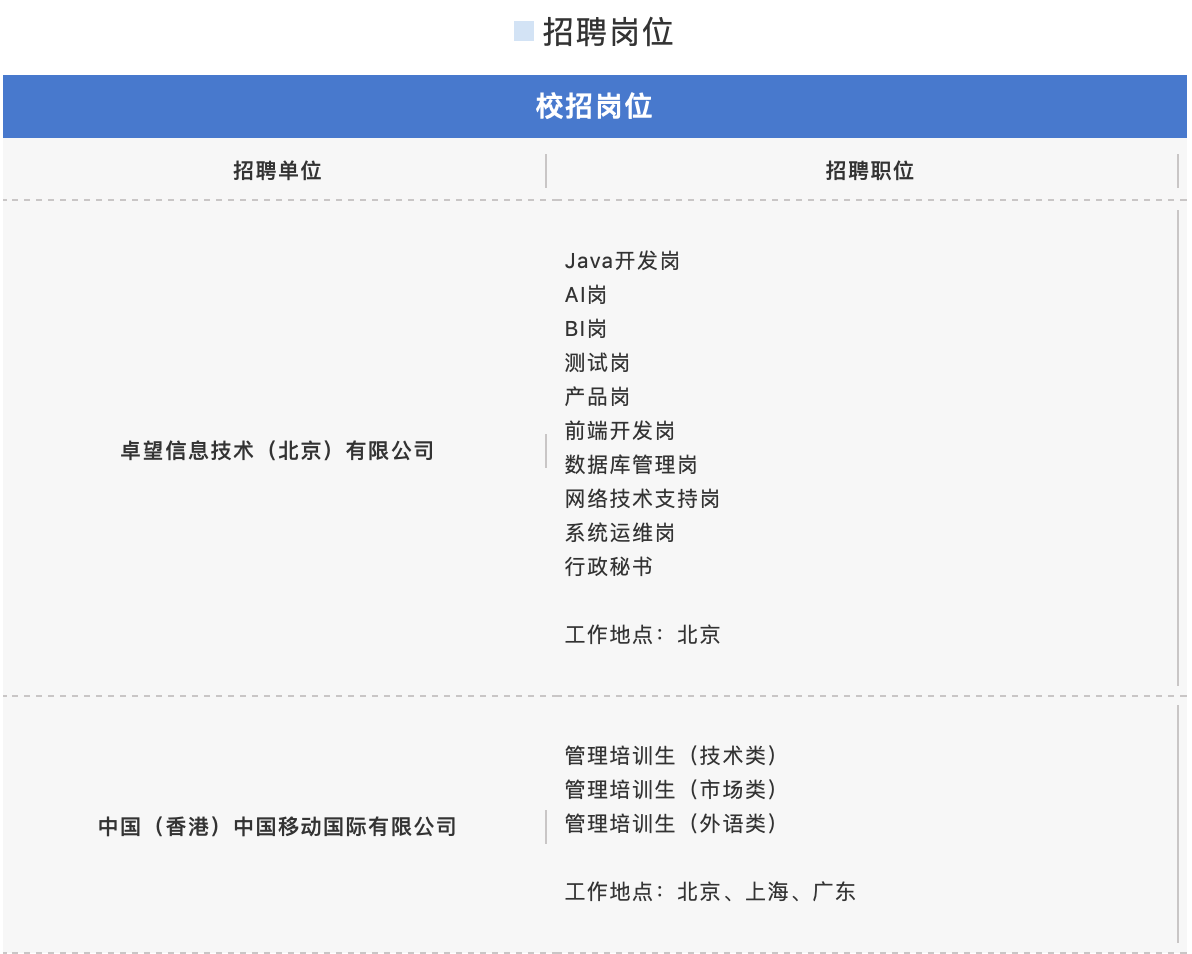Select the 校招岗位 blue banner title
Image resolution: width=1192 pixels, height=954 pixels.
pos(594,106)
